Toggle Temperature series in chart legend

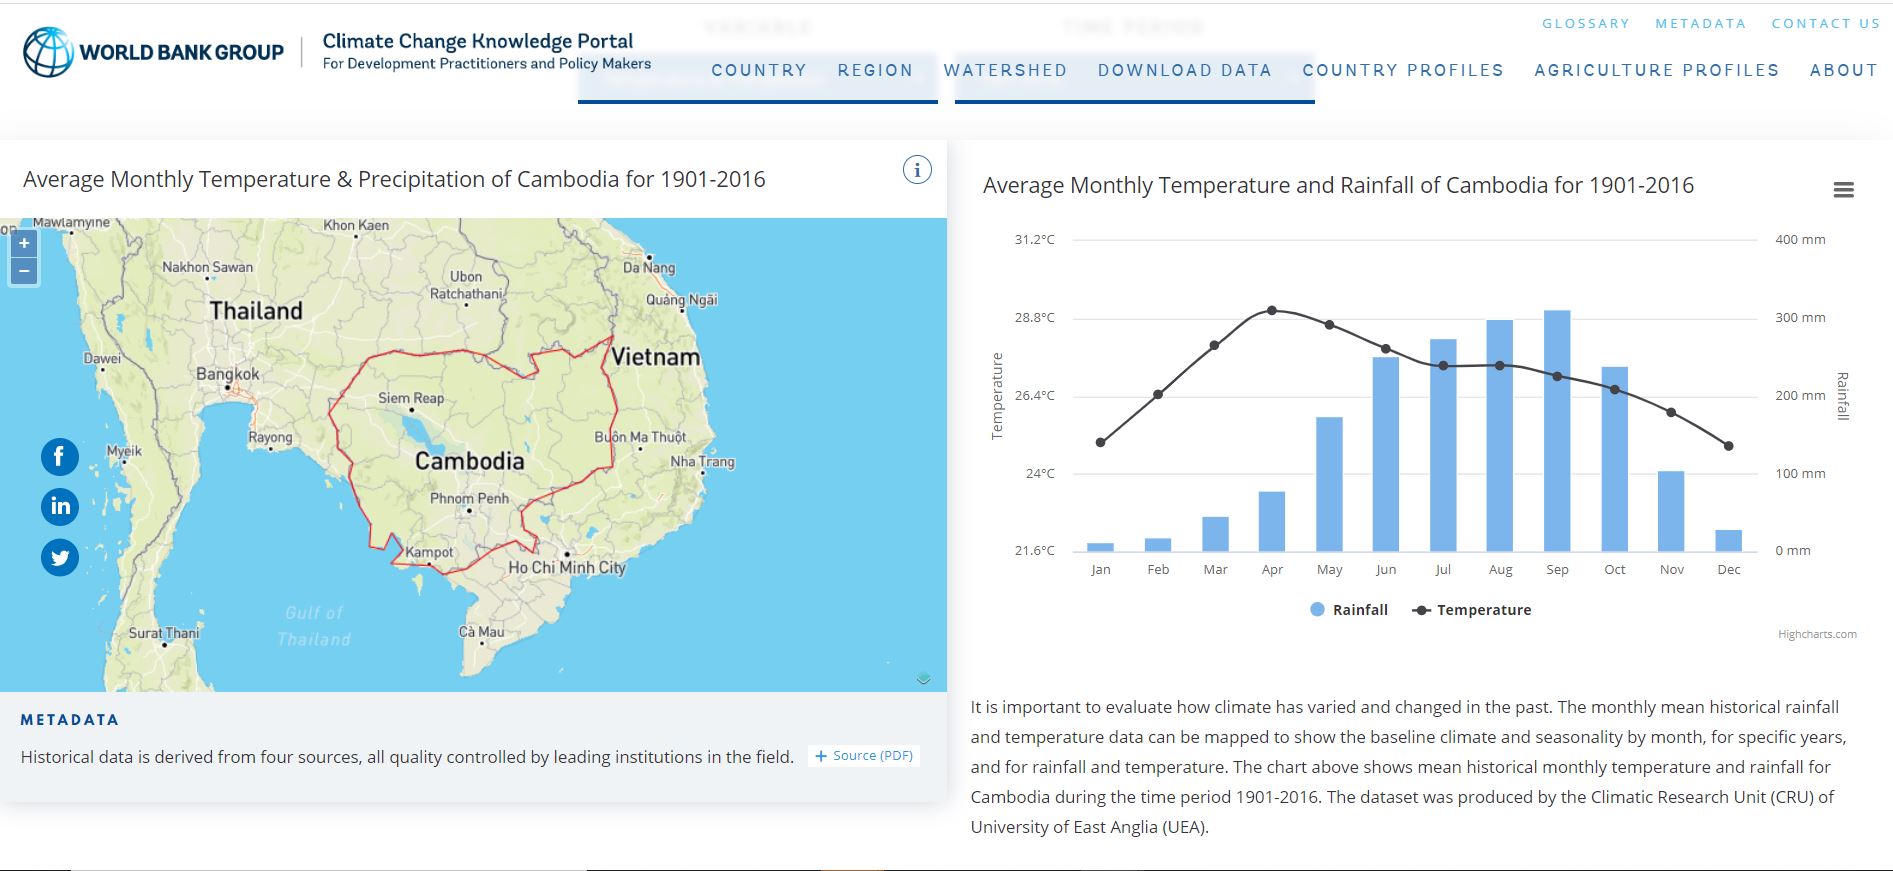click(x=1472, y=610)
